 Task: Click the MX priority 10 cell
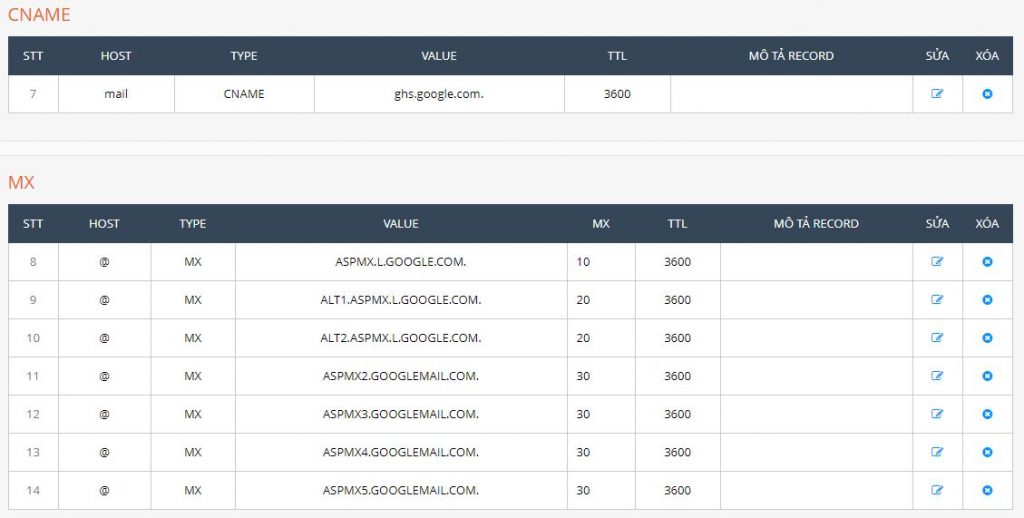pyautogui.click(x=601, y=262)
